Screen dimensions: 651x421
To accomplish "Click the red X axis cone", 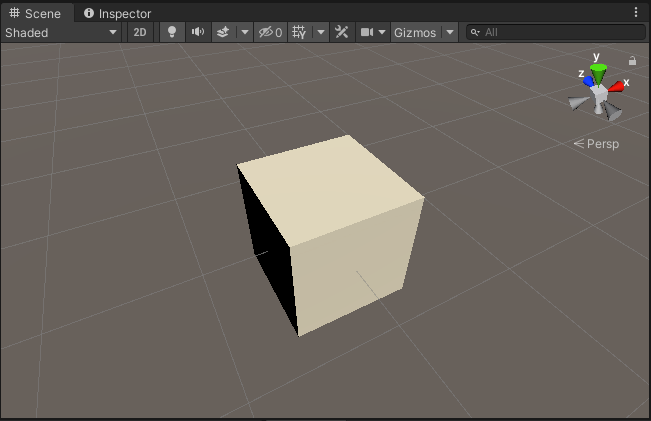I will coord(617,86).
